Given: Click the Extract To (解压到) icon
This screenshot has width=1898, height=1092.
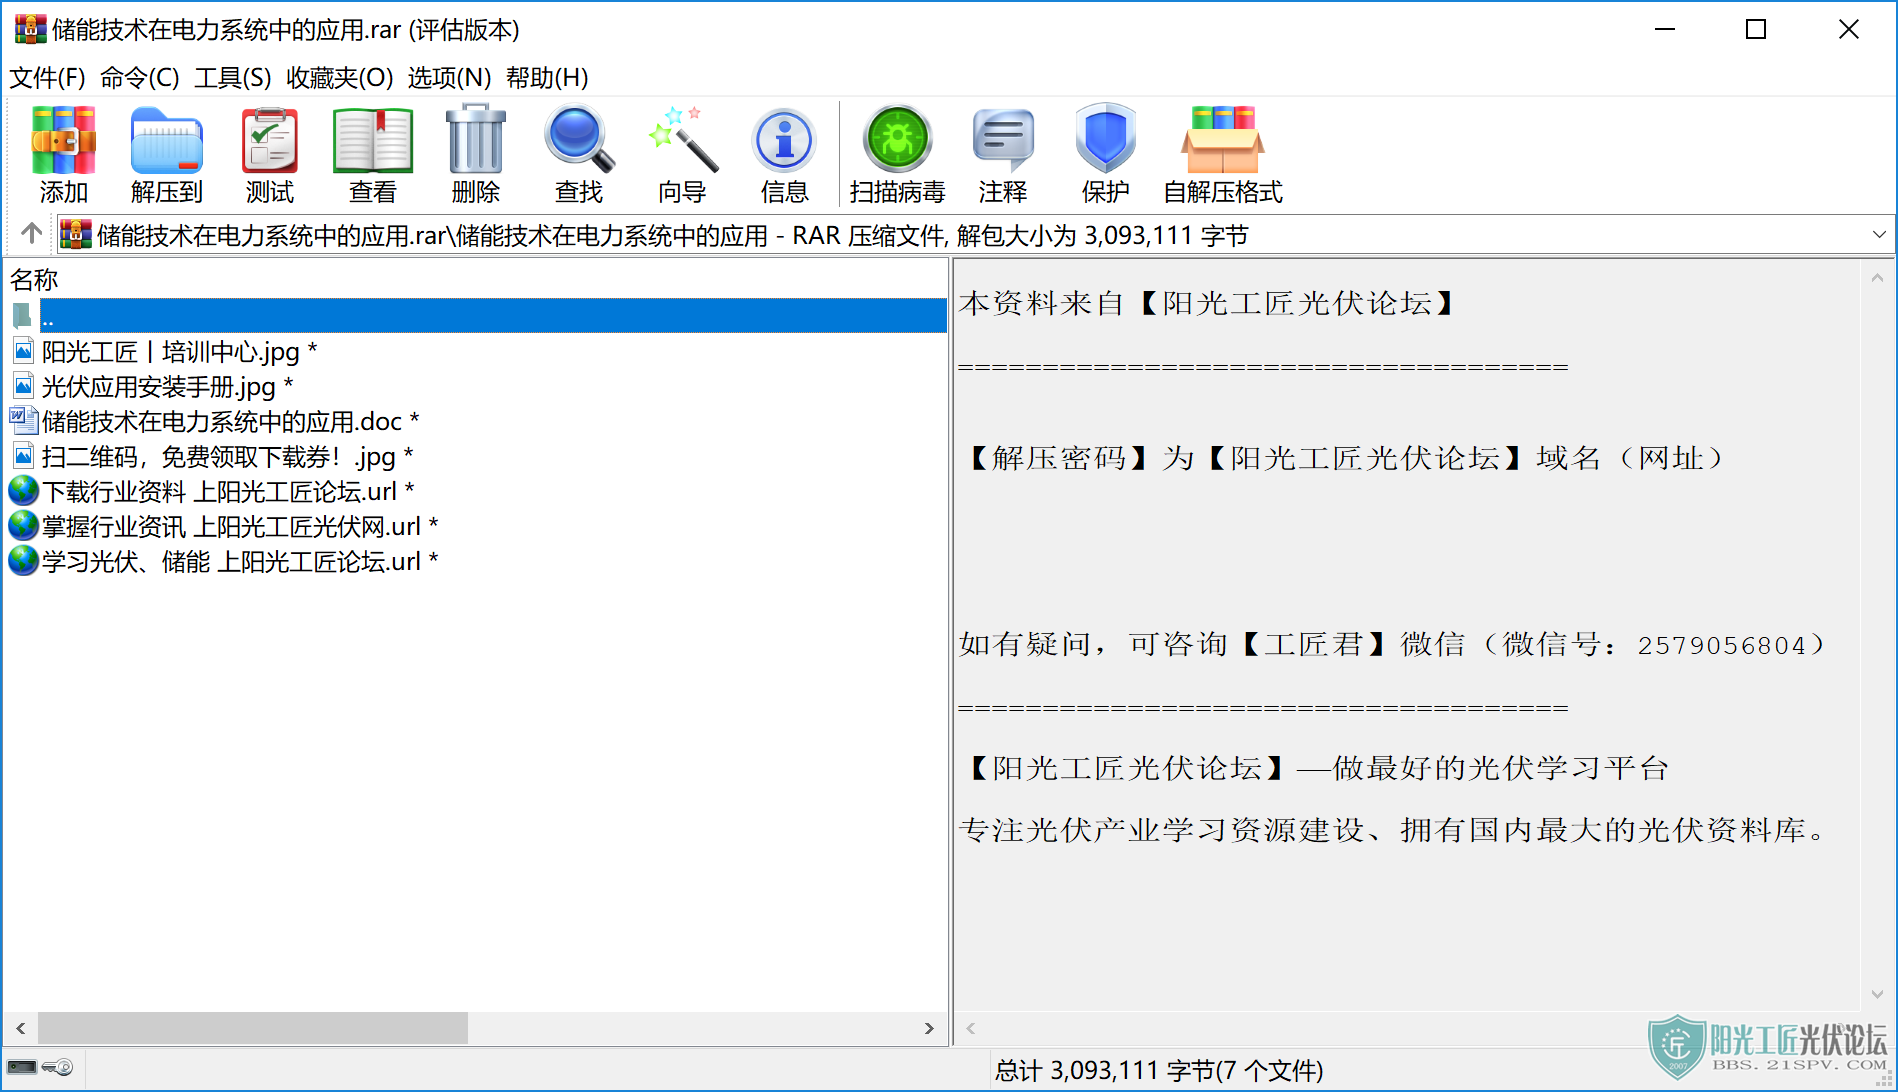Looking at the screenshot, I should pos(167,154).
